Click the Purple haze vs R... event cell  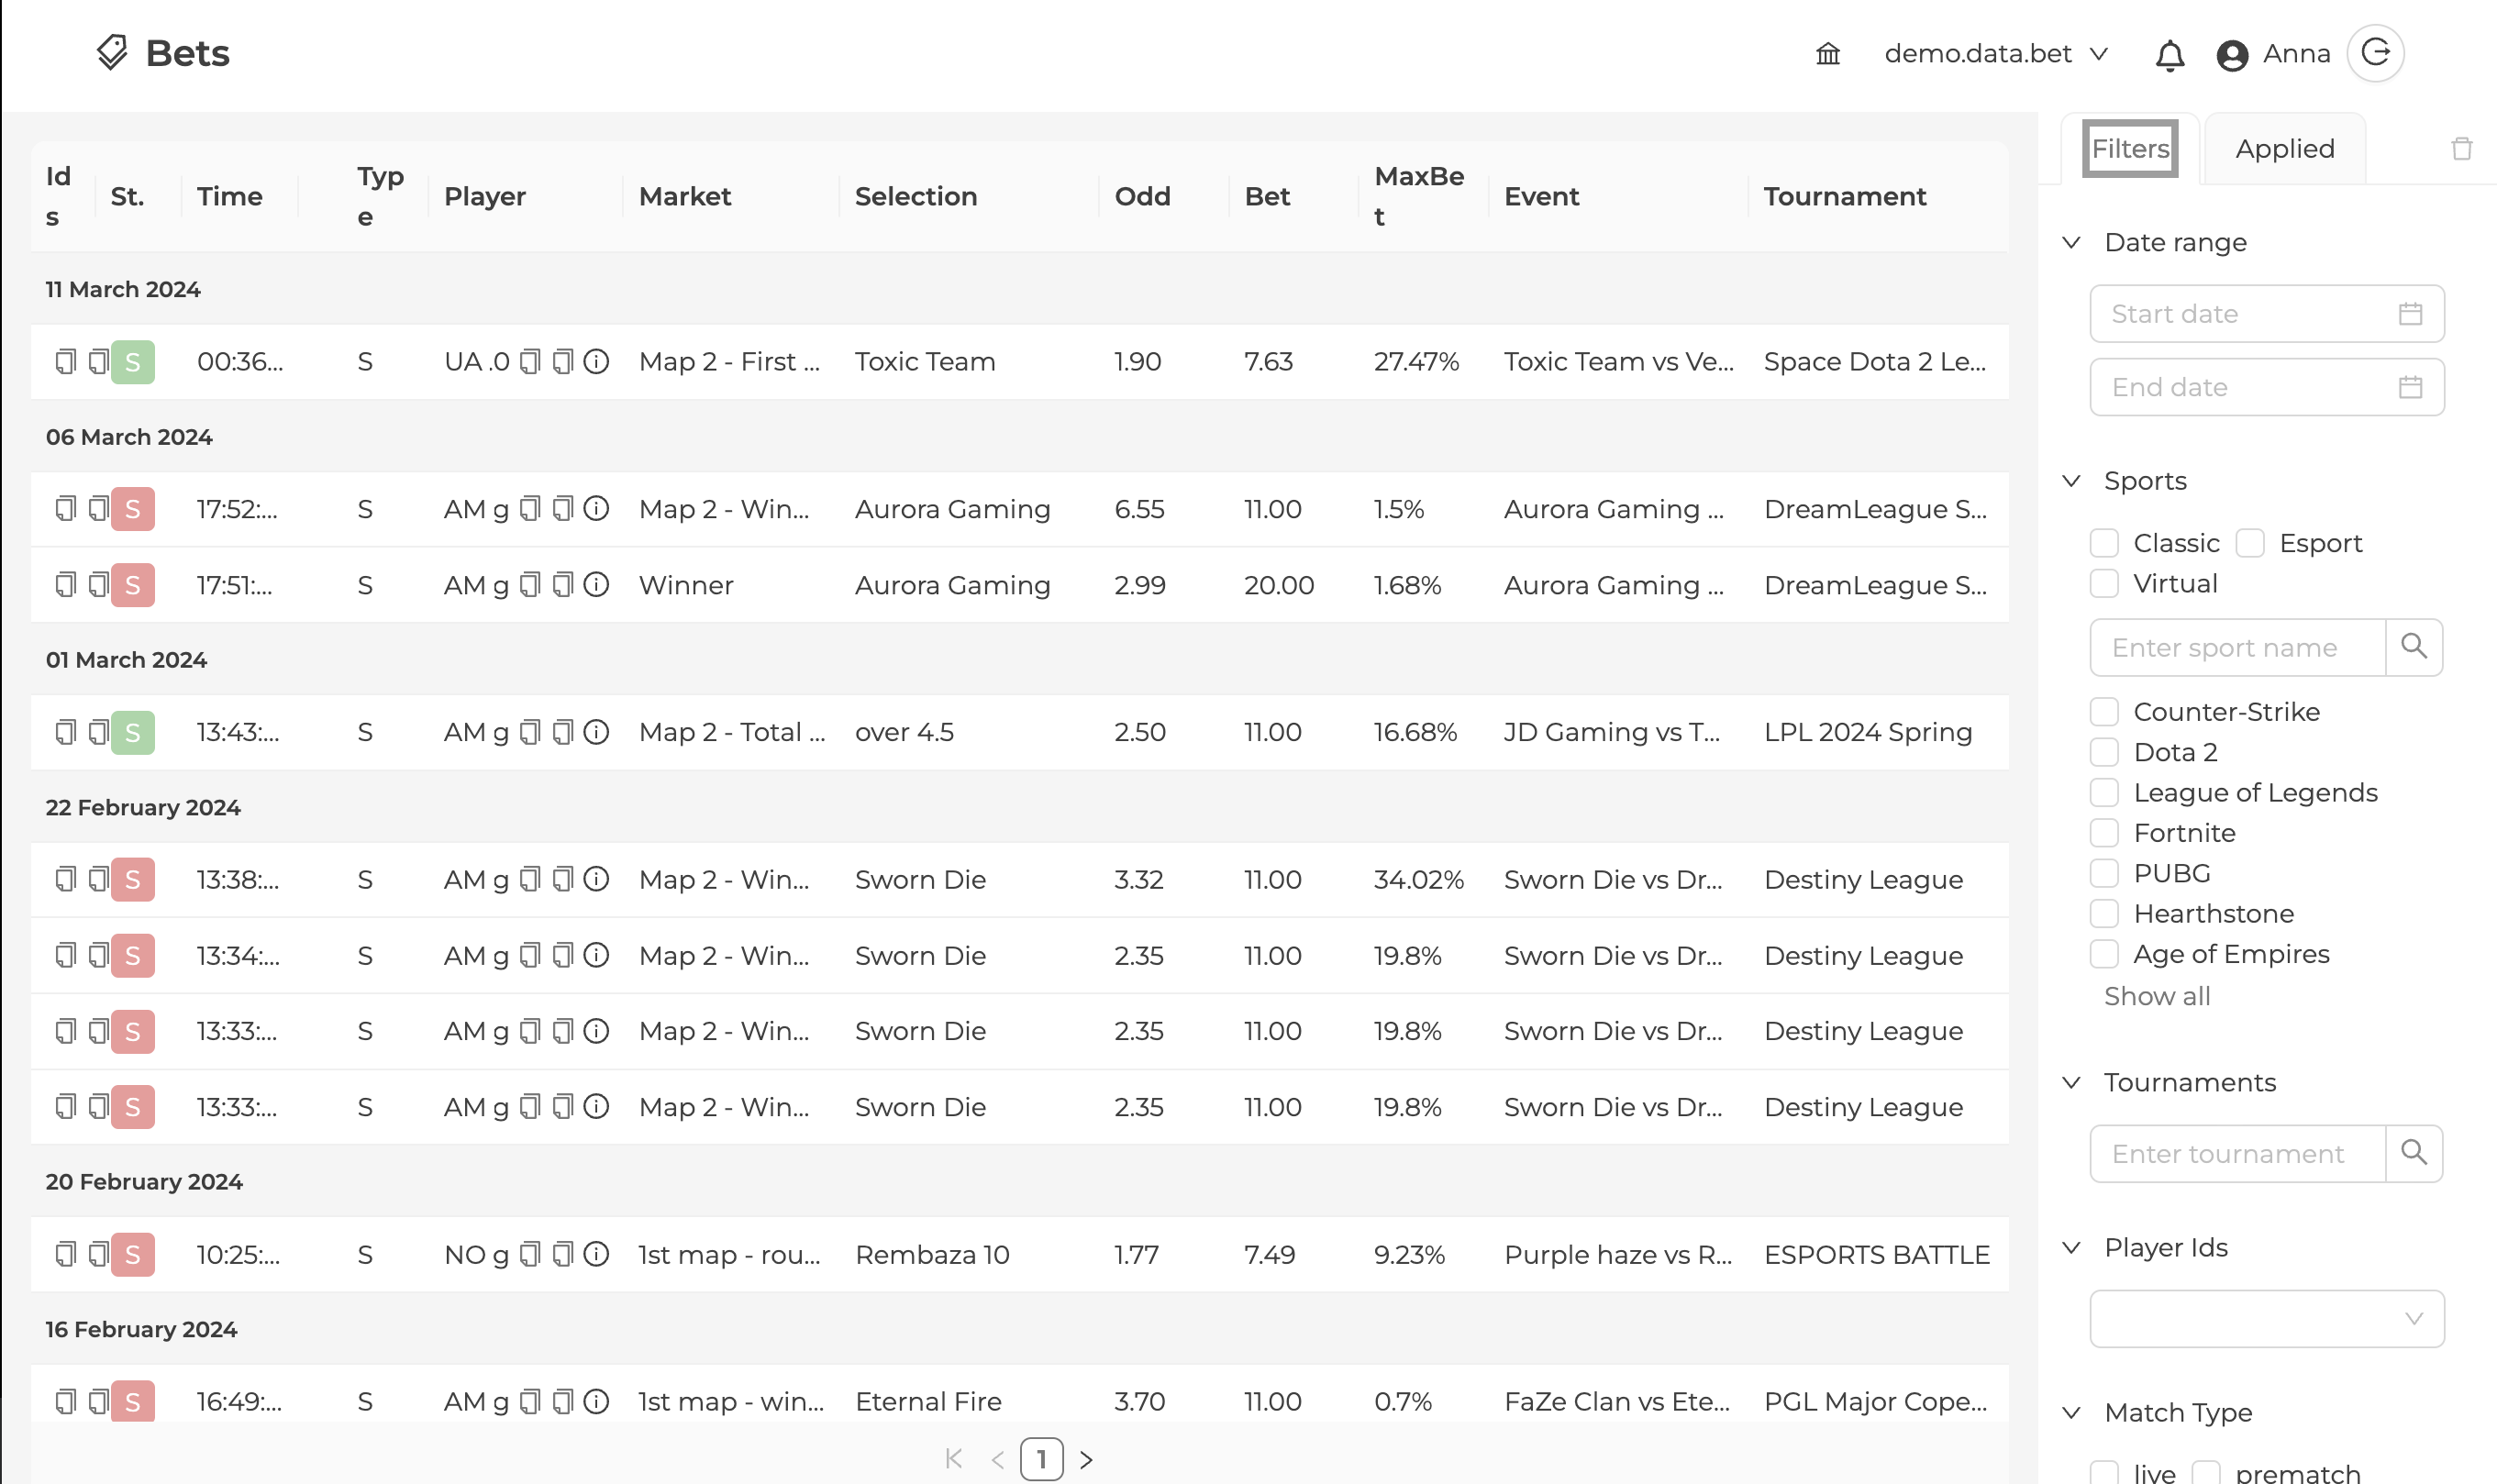(1618, 1254)
